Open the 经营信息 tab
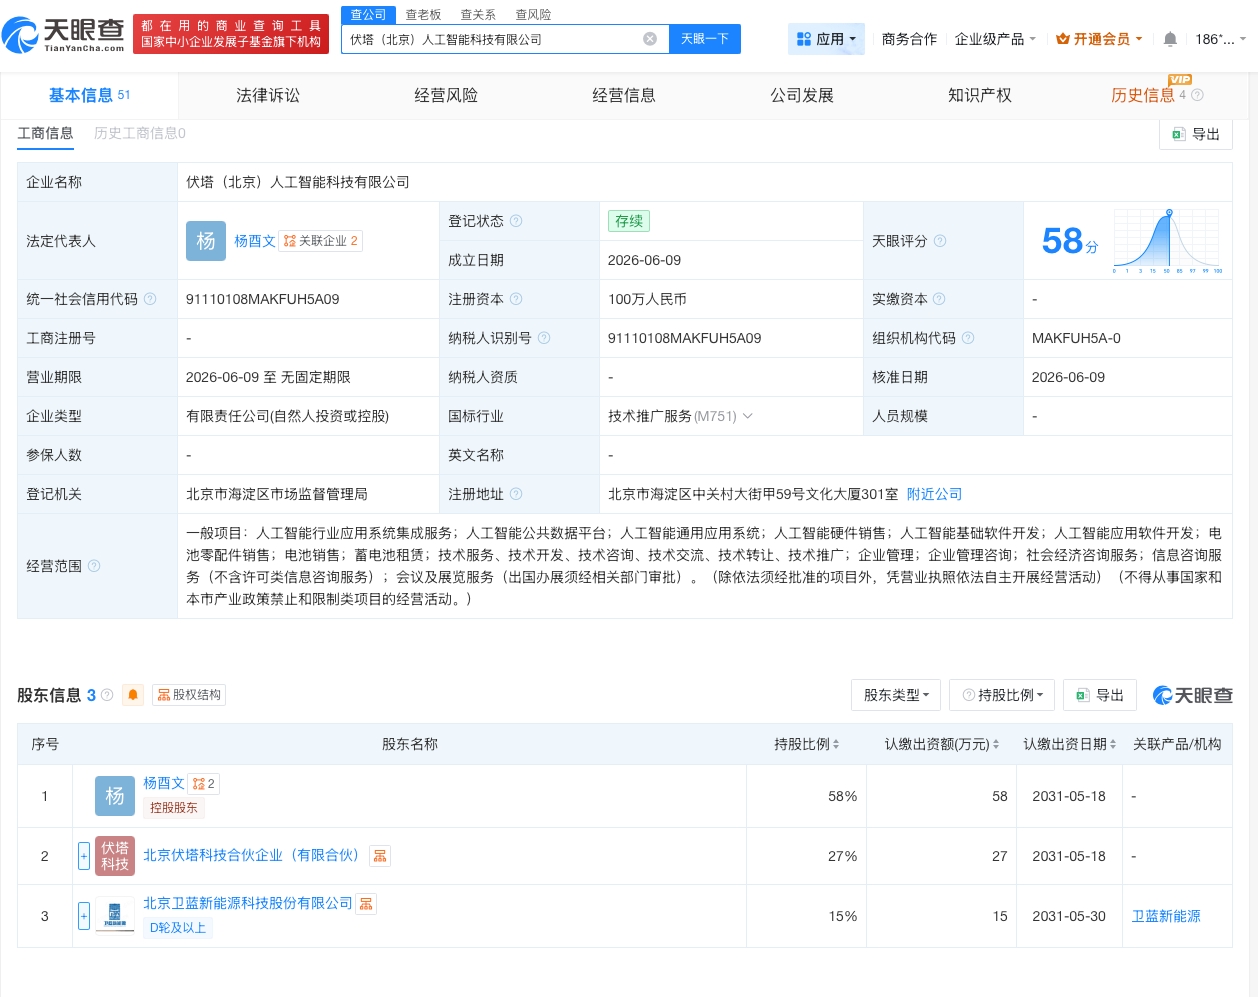 (624, 95)
